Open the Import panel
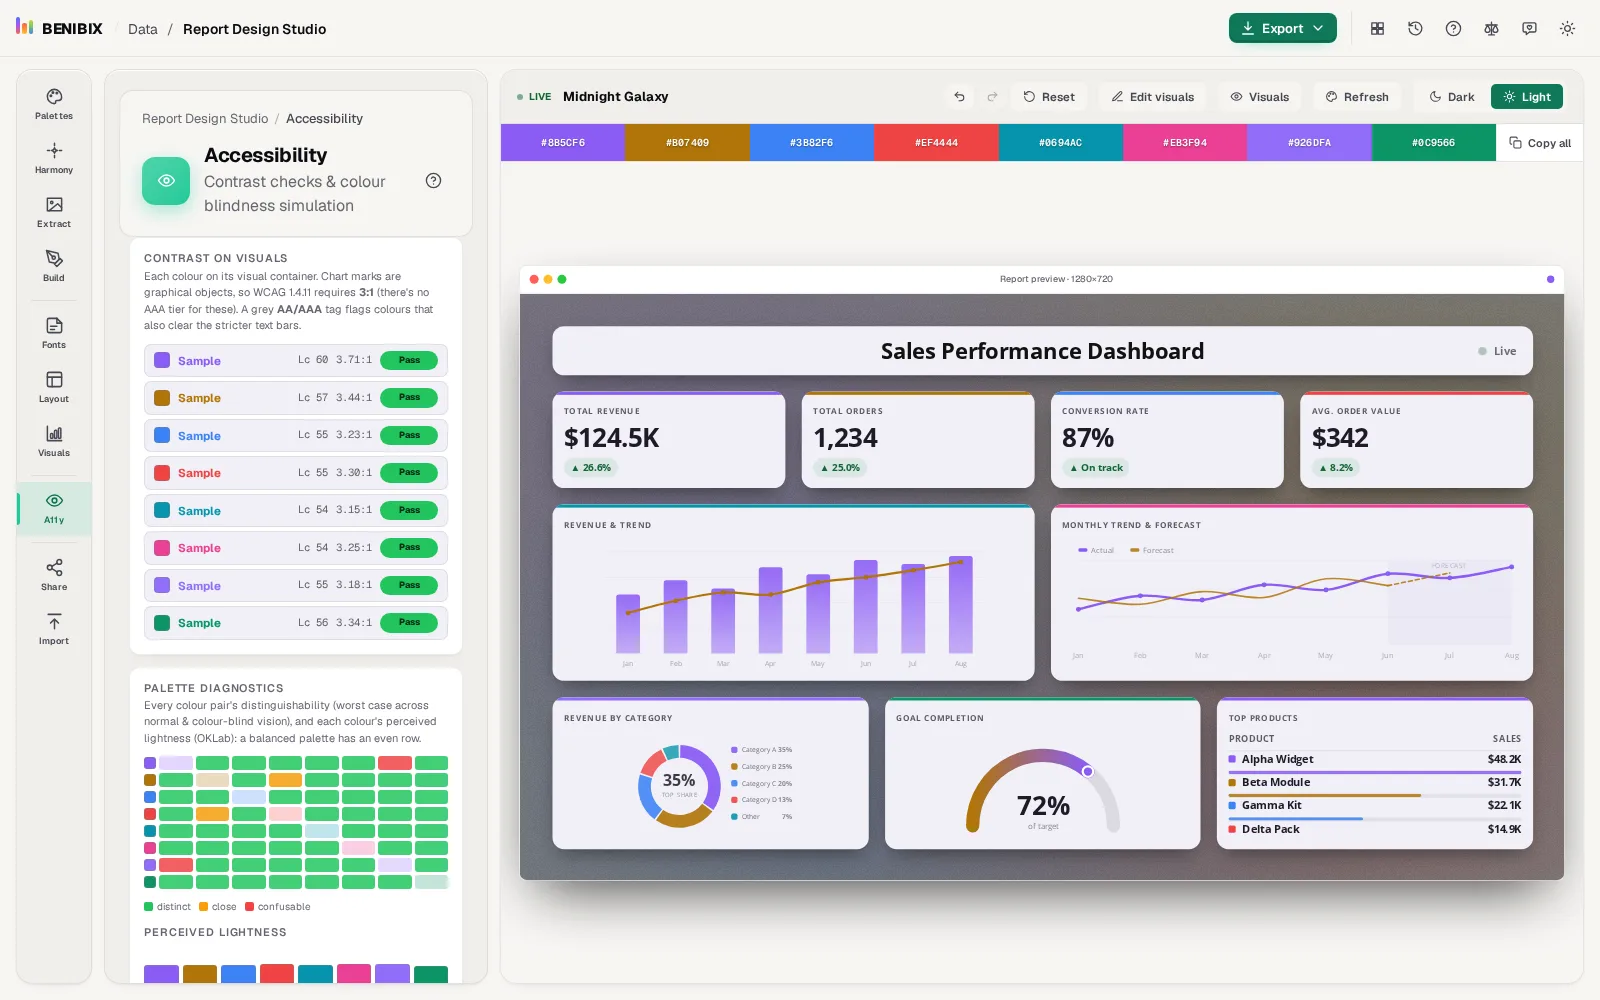 coord(54,629)
